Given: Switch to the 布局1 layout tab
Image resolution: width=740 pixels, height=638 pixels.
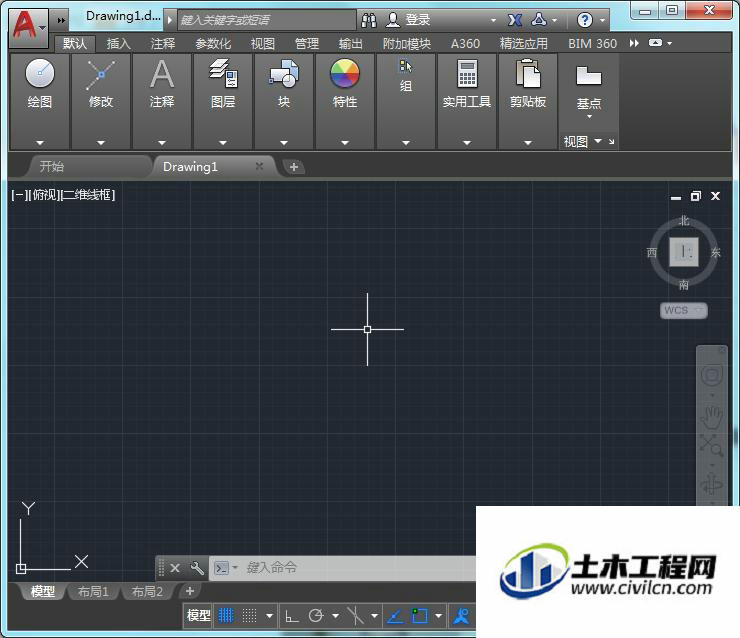Looking at the screenshot, I should click(93, 591).
